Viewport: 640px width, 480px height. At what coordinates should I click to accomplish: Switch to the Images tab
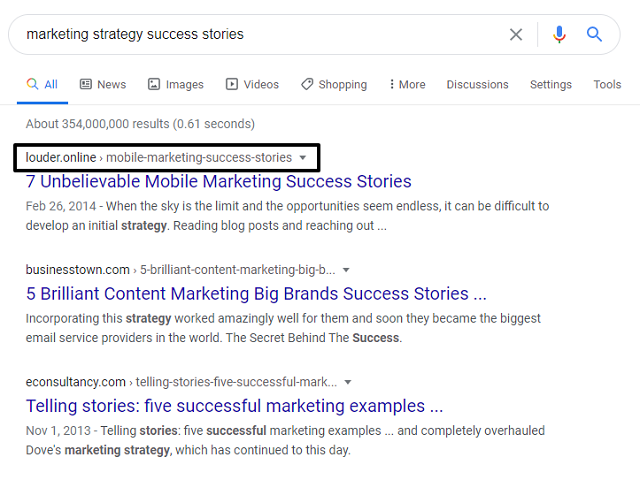click(x=176, y=85)
